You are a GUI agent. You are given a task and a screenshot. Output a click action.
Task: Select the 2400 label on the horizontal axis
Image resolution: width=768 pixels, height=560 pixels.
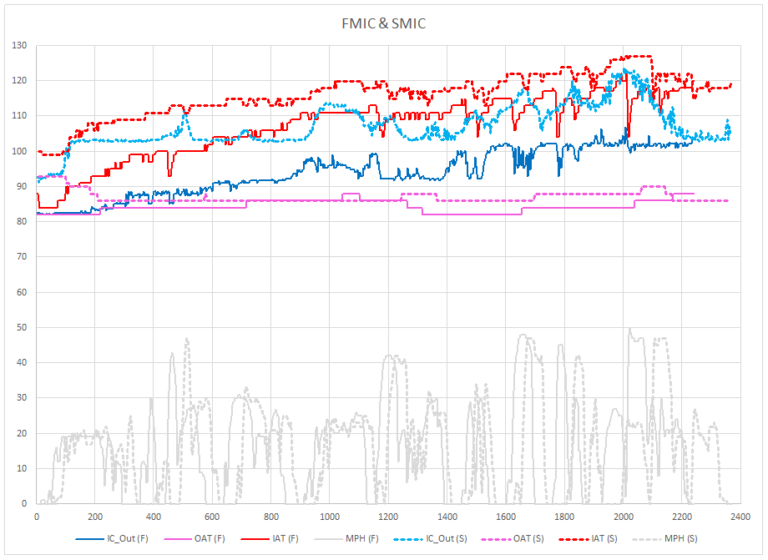(x=739, y=517)
